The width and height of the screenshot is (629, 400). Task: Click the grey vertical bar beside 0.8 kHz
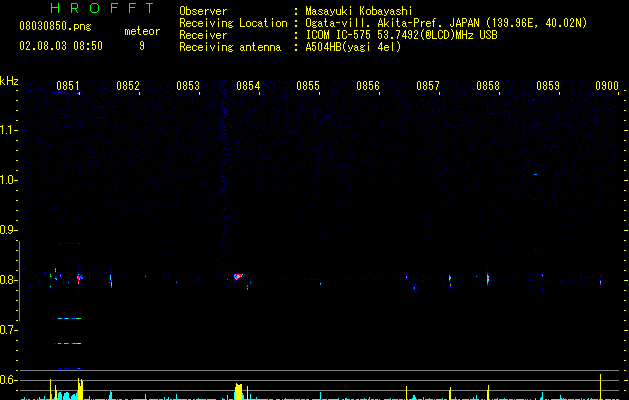tap(19, 280)
